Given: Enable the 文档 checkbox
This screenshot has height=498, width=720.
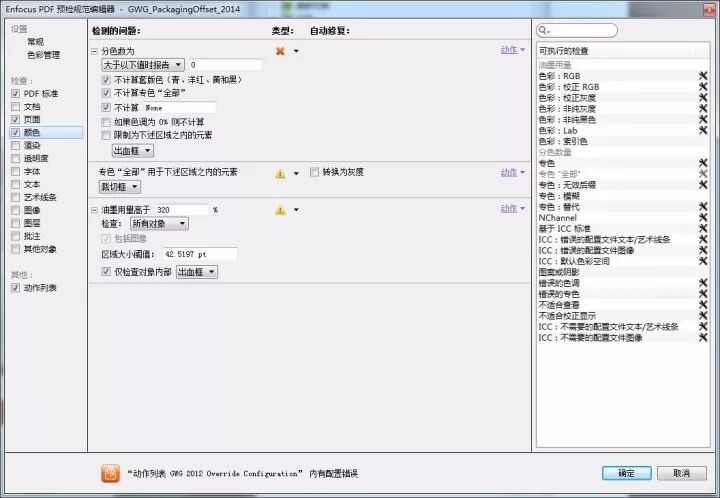Looking at the screenshot, I should point(16,106).
